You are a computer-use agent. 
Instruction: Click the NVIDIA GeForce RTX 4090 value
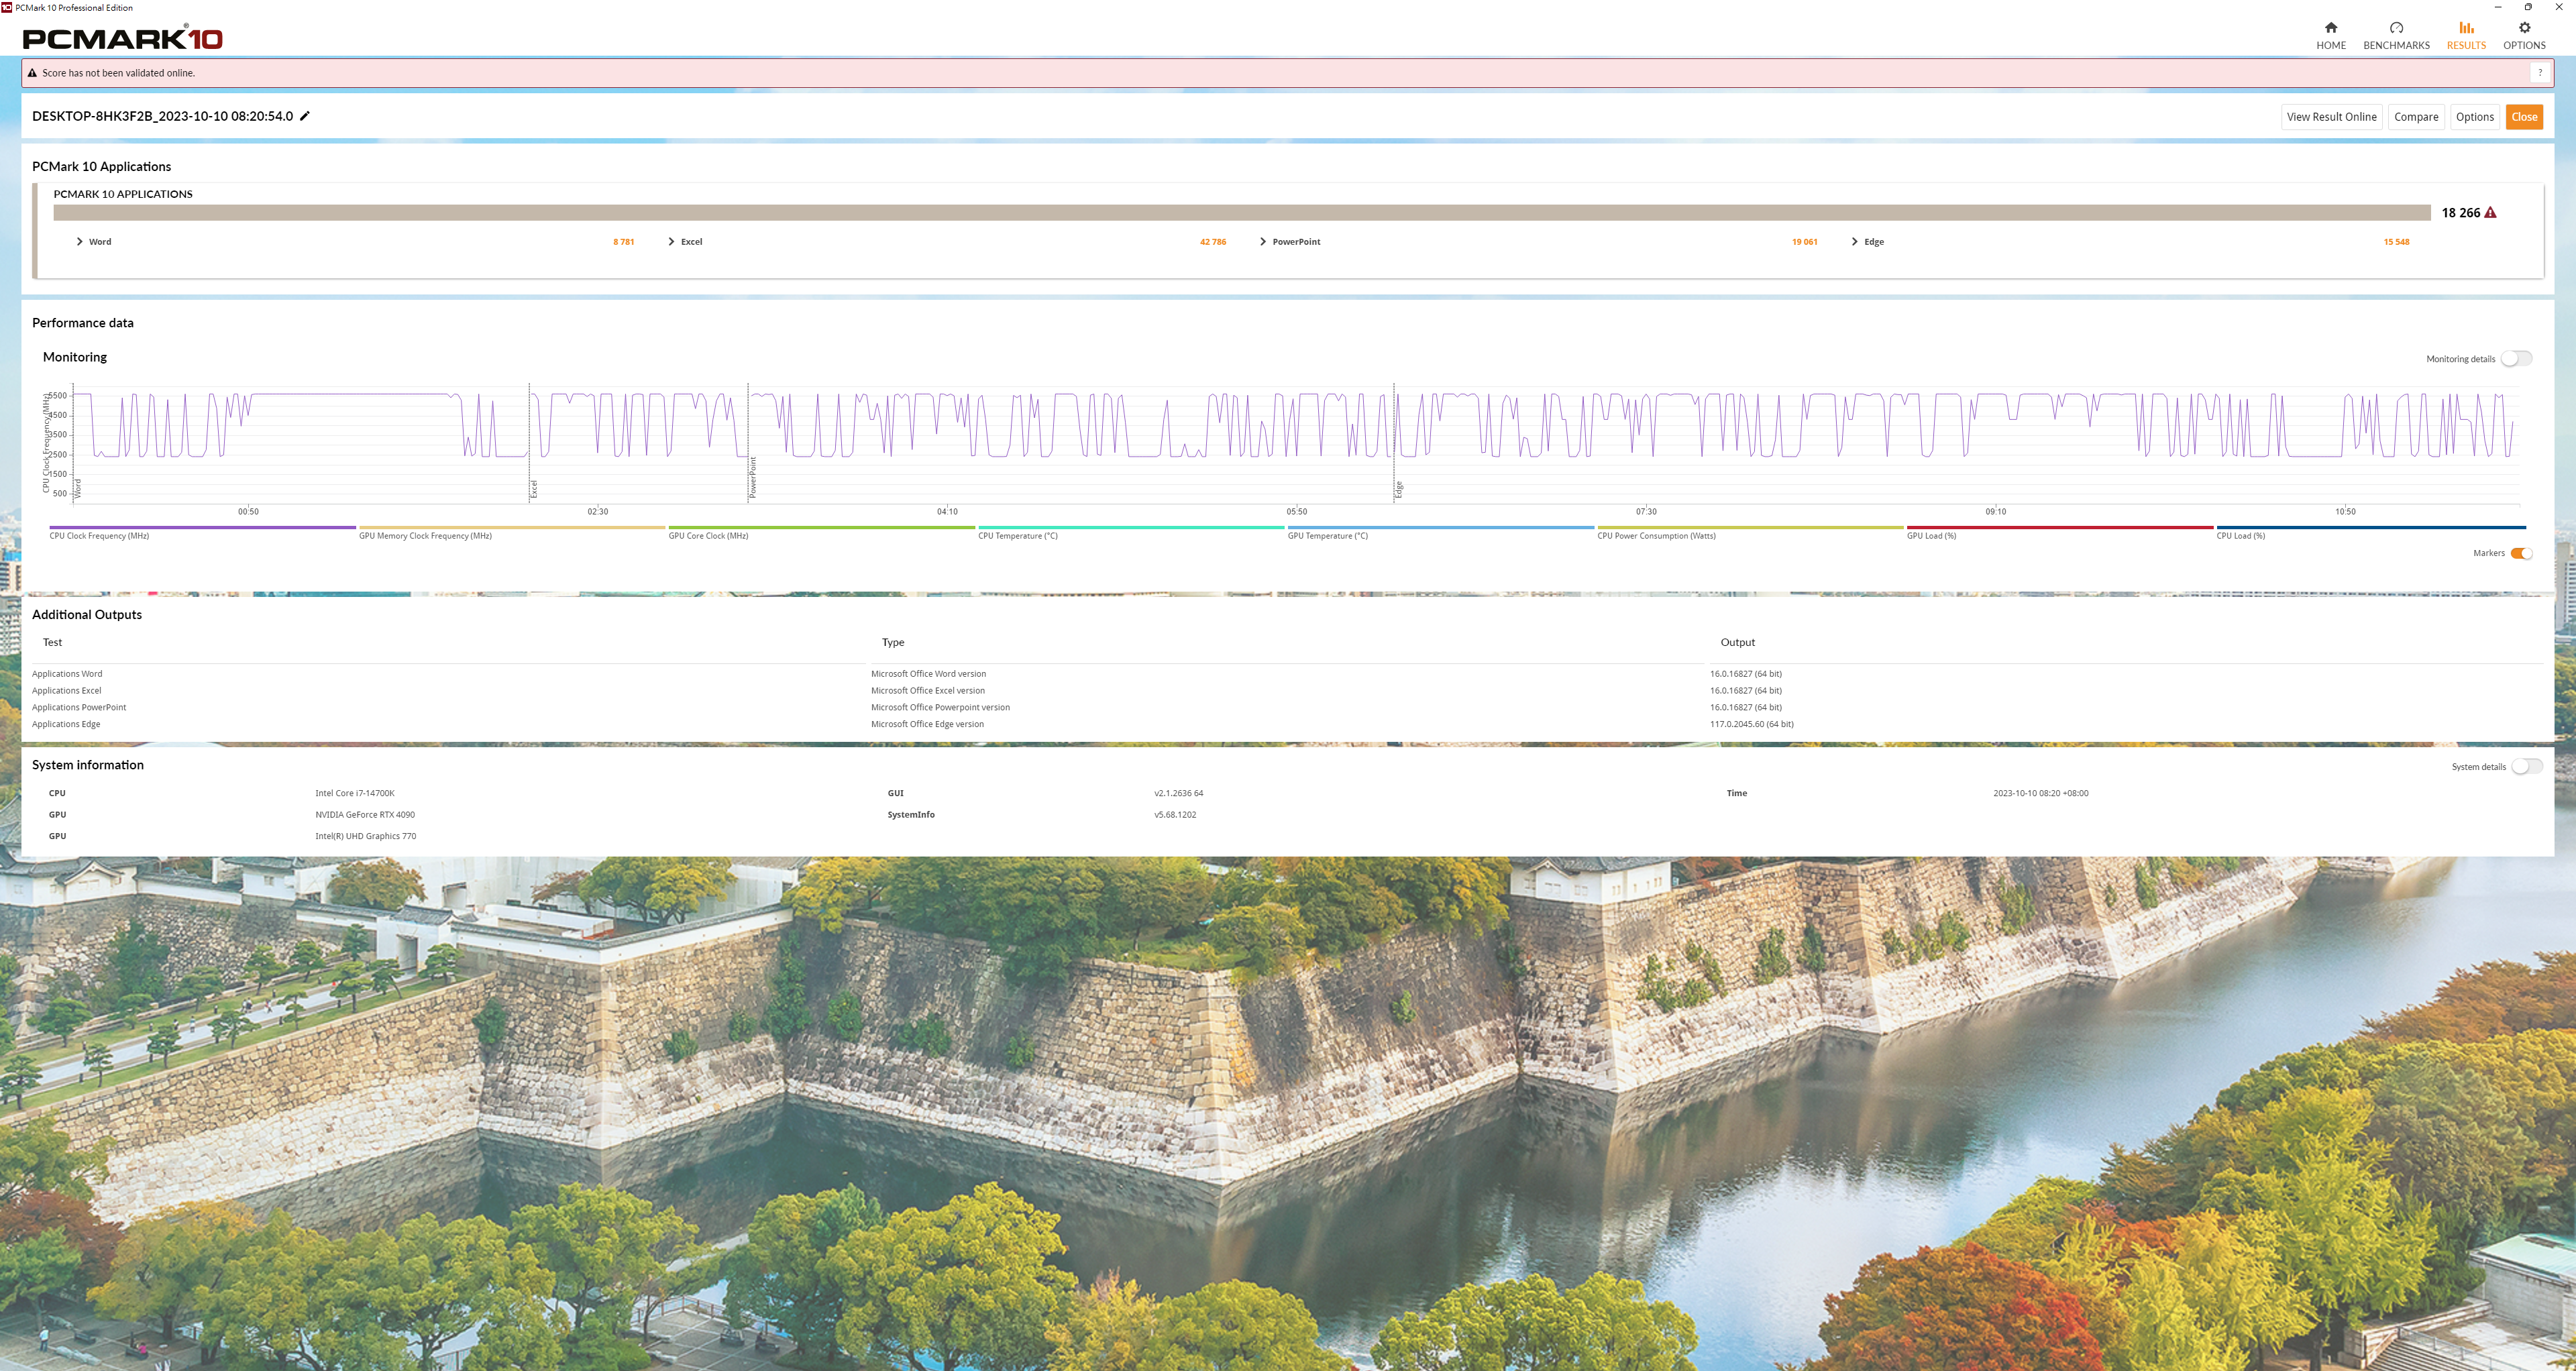[x=365, y=815]
